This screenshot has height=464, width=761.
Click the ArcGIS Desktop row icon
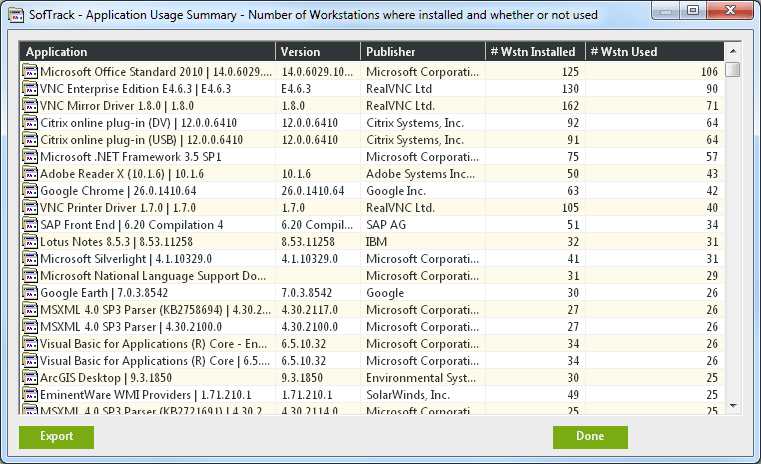pos(30,378)
